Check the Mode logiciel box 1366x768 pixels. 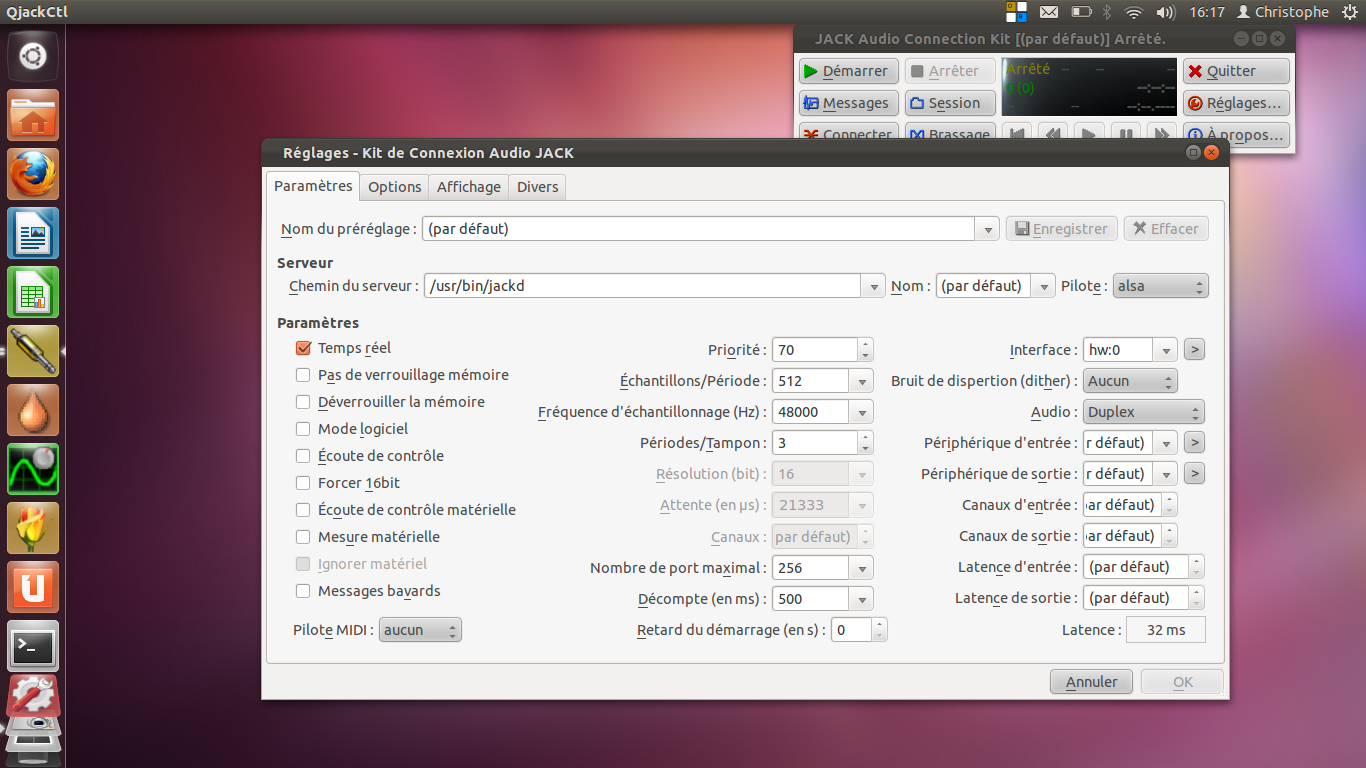(x=302, y=428)
